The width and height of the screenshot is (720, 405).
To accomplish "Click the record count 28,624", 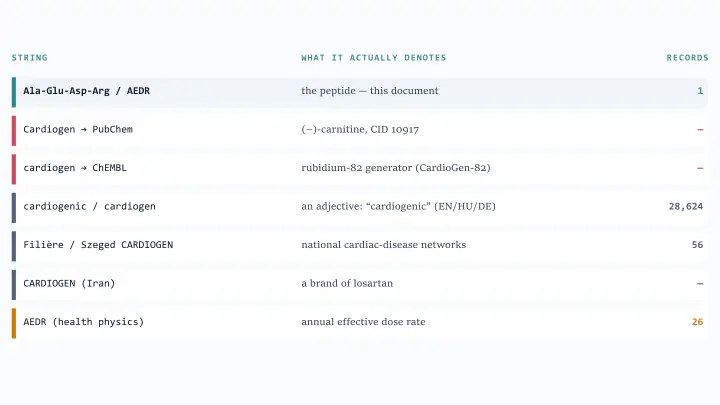I will [x=686, y=207].
